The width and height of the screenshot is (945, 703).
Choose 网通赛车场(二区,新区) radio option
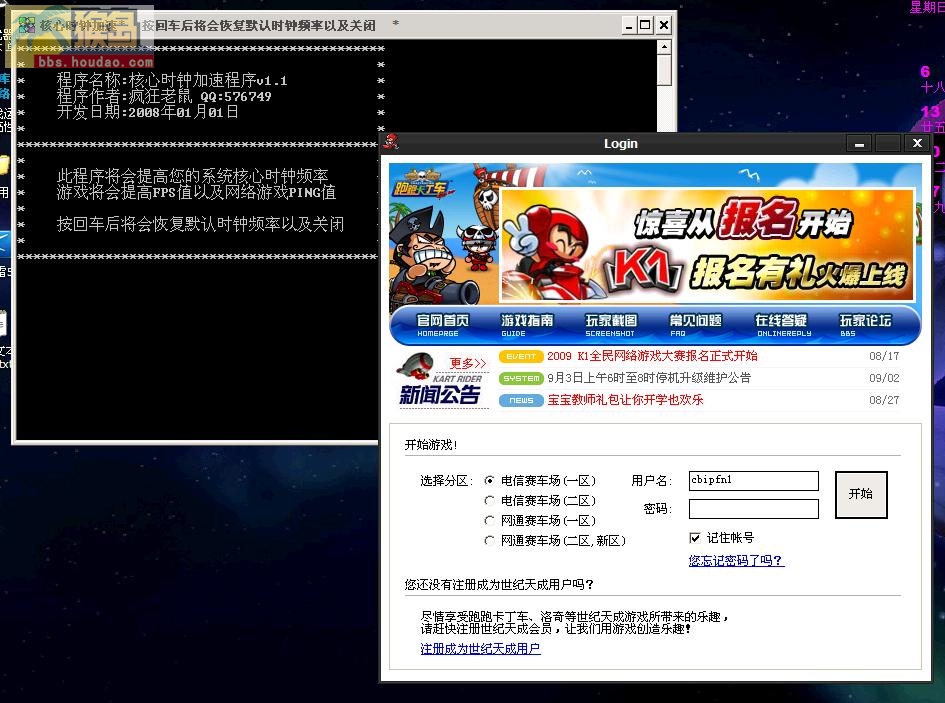(x=489, y=541)
